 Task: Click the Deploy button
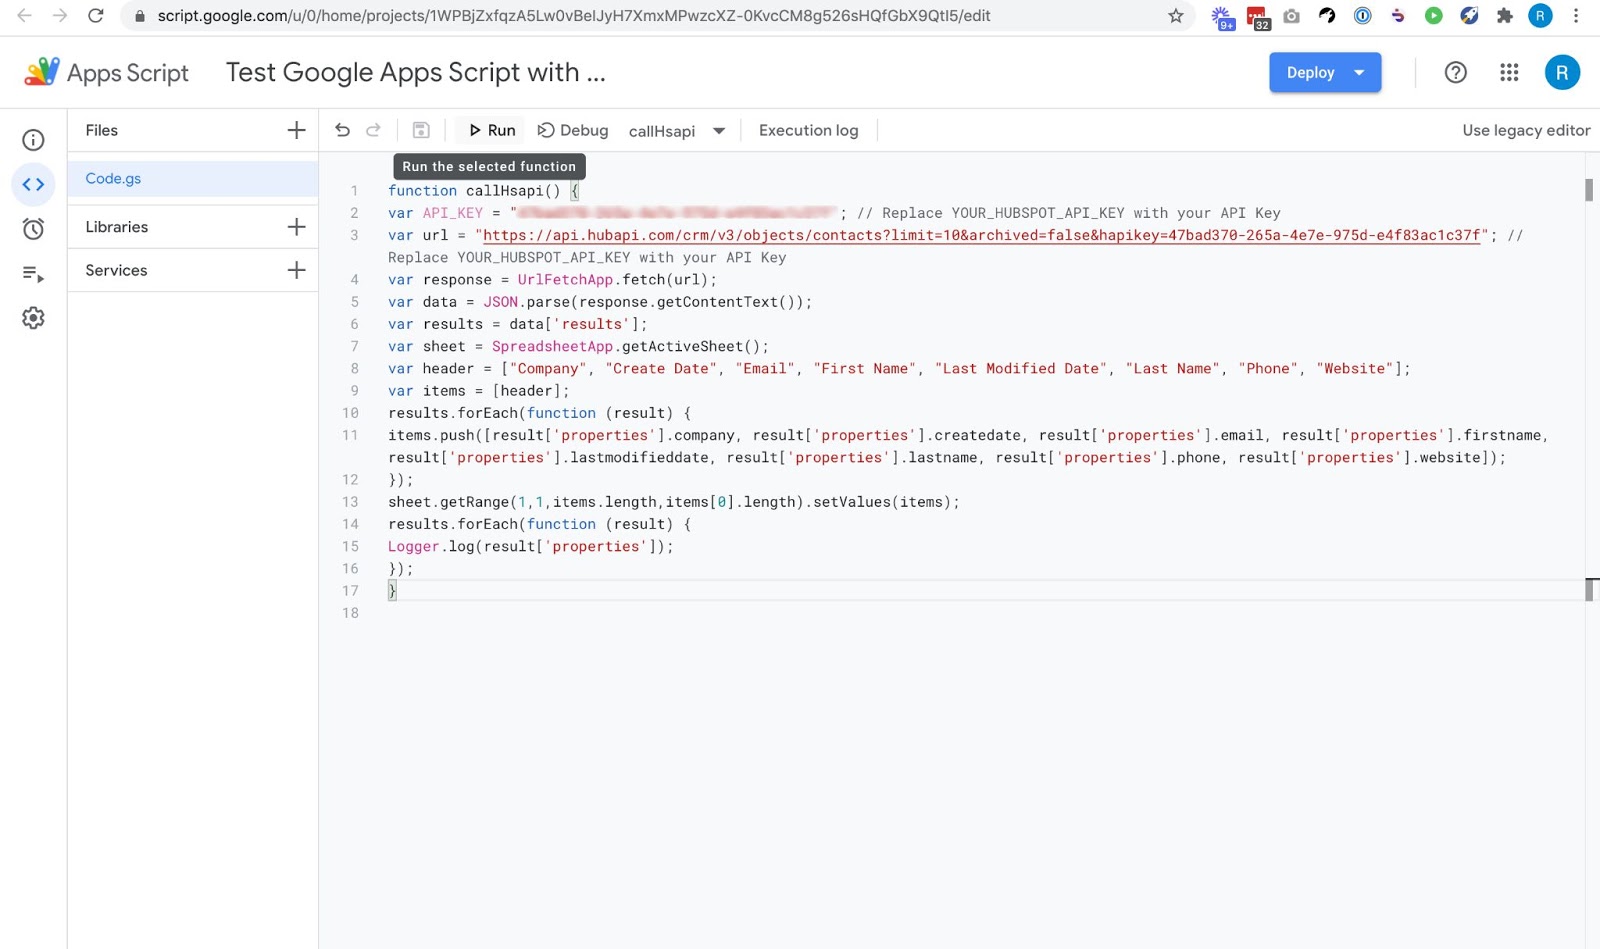pyautogui.click(x=1310, y=72)
